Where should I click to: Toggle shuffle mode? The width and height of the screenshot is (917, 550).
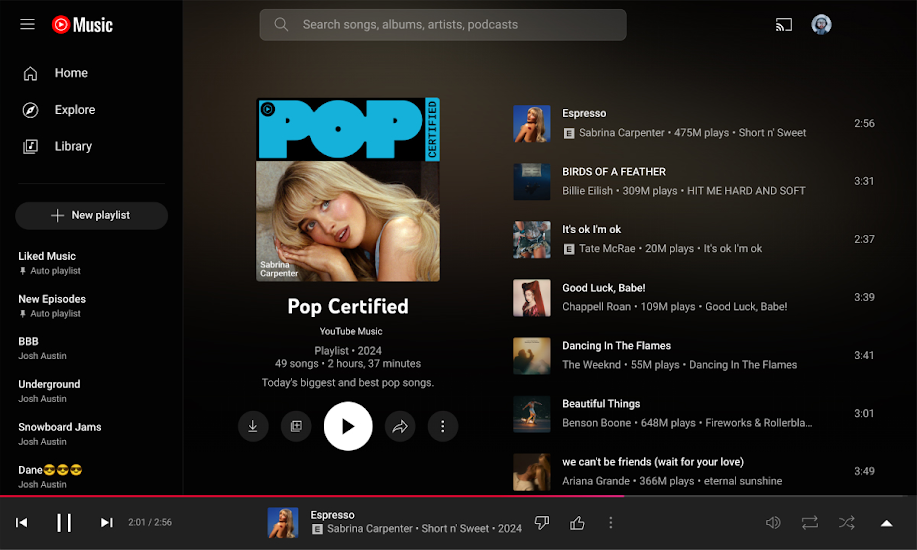point(847,522)
